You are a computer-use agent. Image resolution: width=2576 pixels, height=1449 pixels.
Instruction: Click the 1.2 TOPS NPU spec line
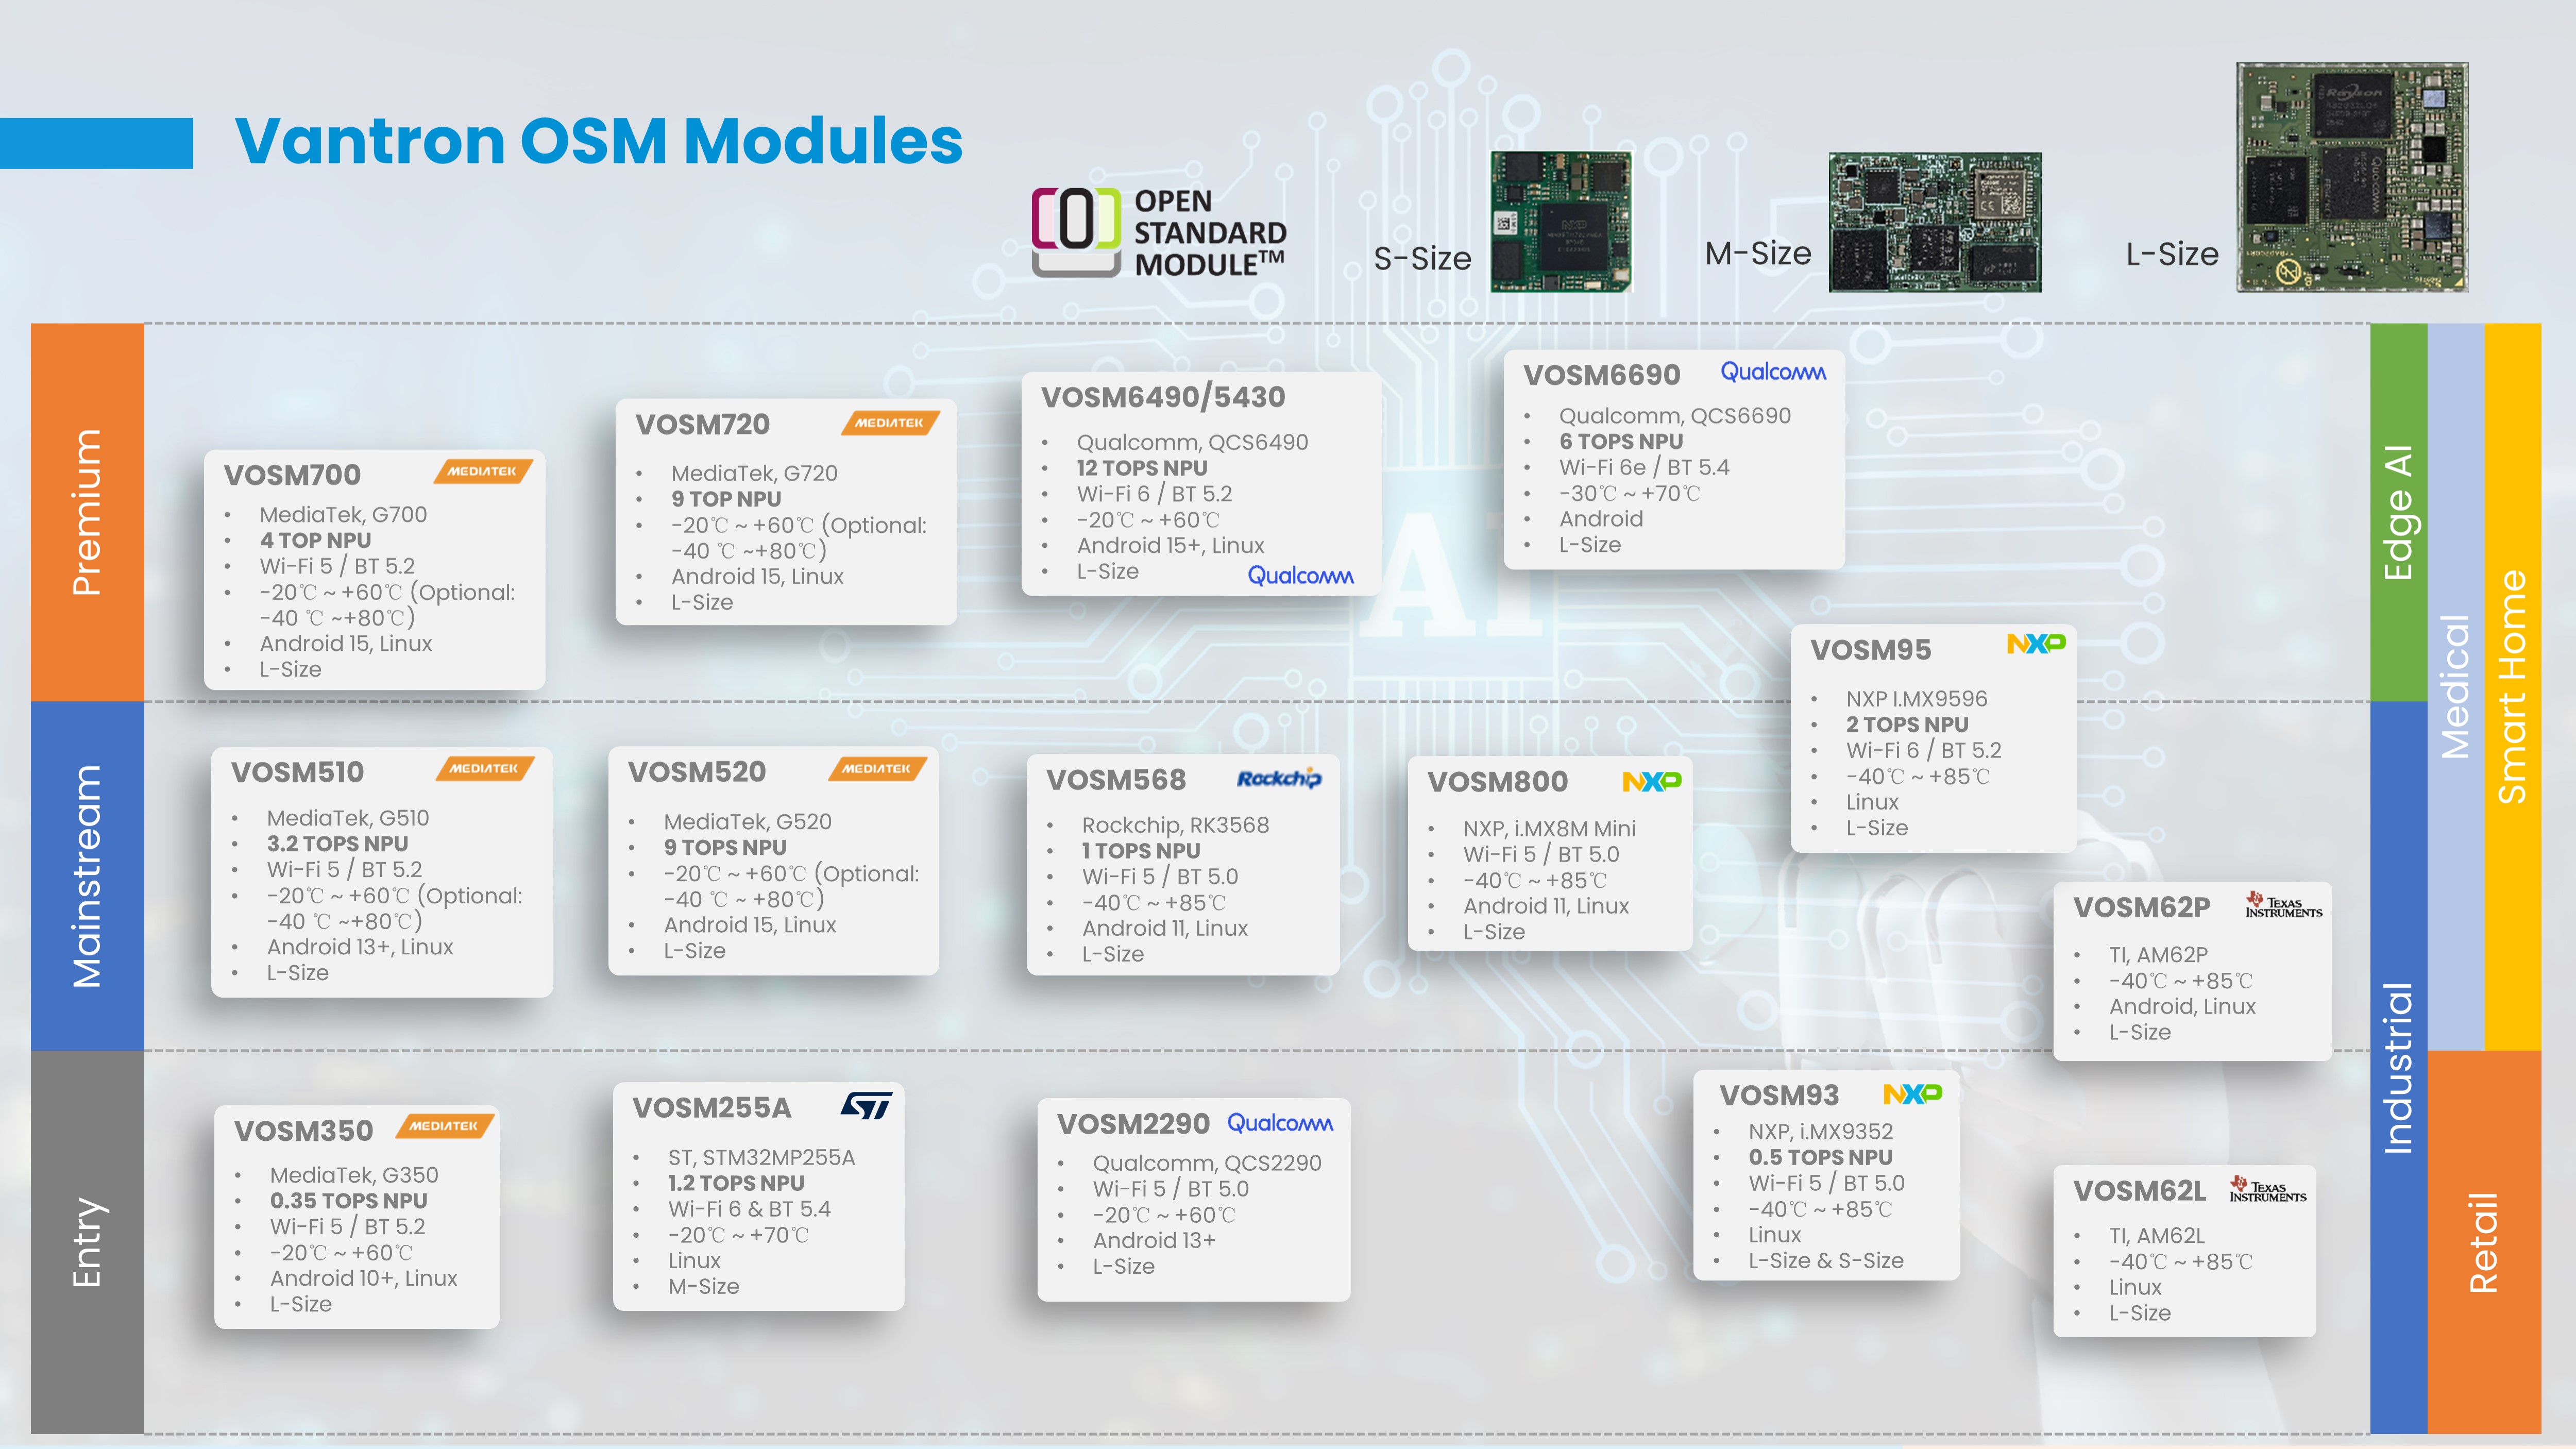tap(736, 1183)
